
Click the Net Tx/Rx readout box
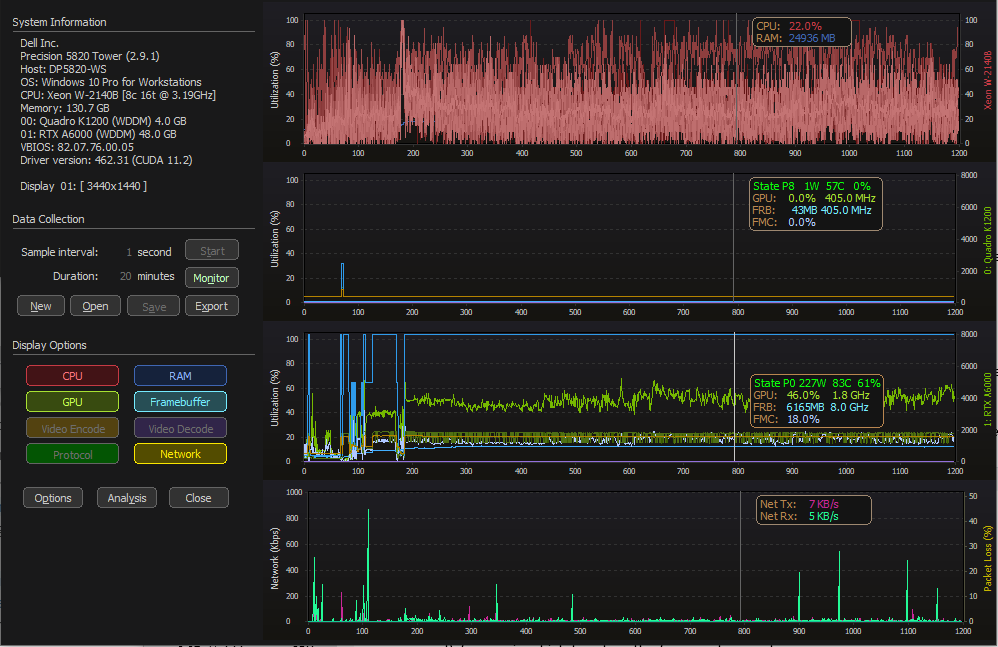(813, 510)
